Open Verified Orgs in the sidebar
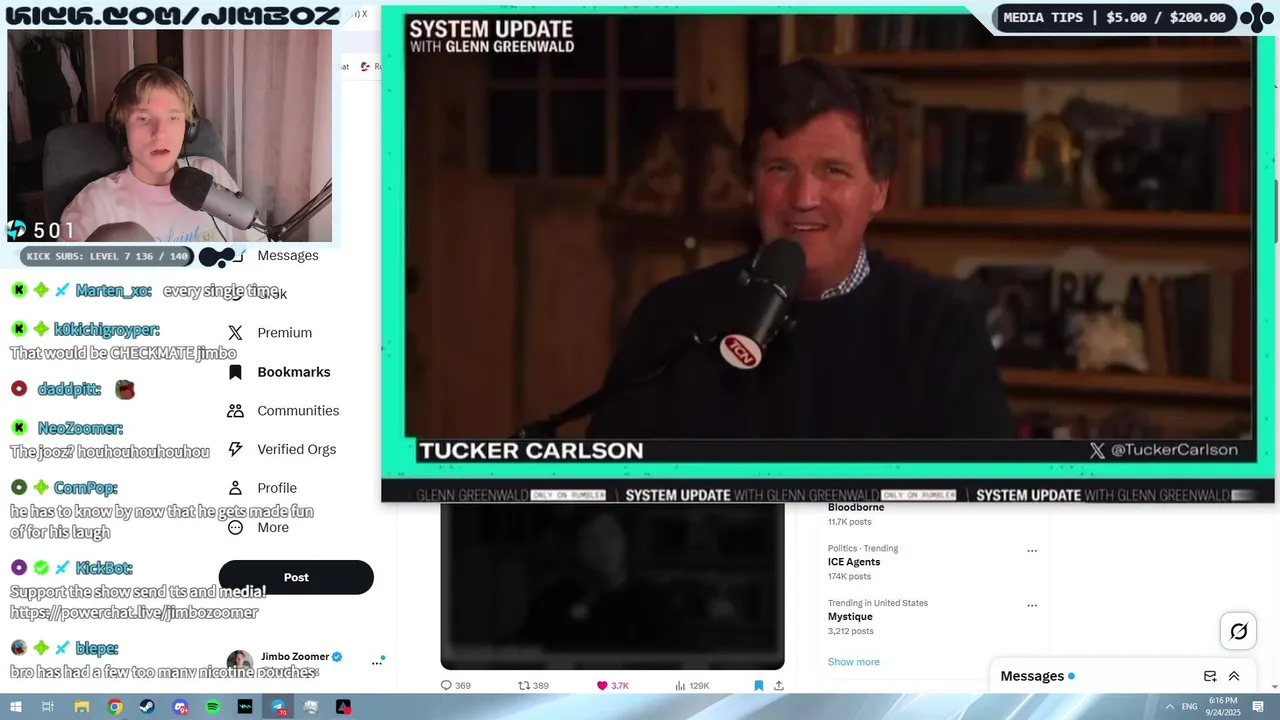The height and width of the screenshot is (720, 1280). [296, 450]
